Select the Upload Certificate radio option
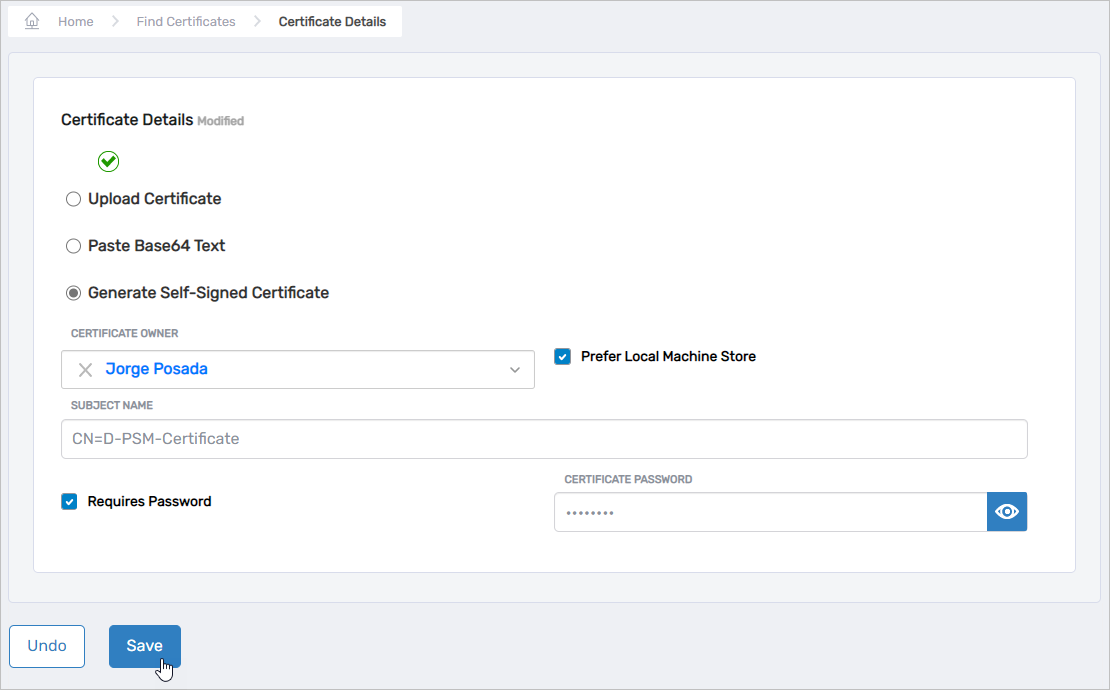 (x=73, y=199)
